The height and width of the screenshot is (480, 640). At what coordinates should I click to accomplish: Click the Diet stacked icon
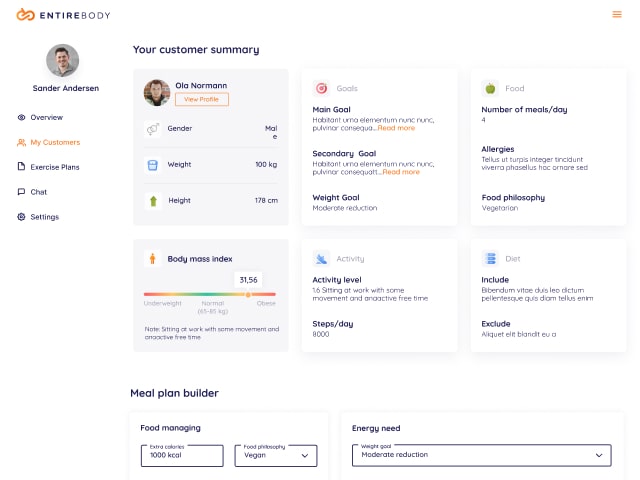(490, 259)
